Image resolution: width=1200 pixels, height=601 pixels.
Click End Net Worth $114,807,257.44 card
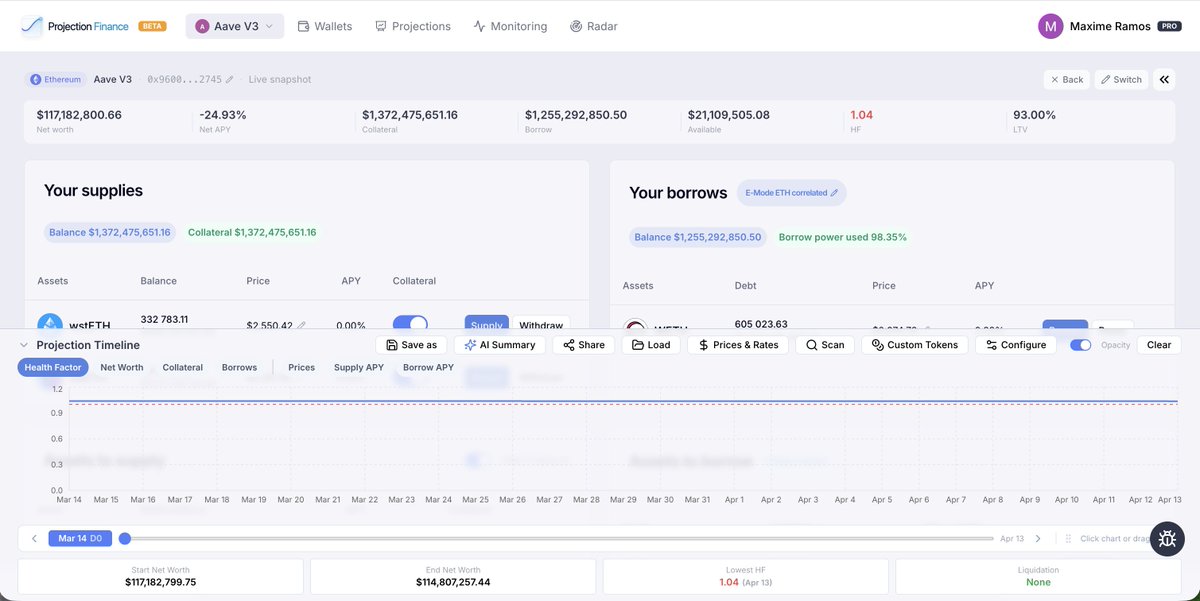click(453, 576)
